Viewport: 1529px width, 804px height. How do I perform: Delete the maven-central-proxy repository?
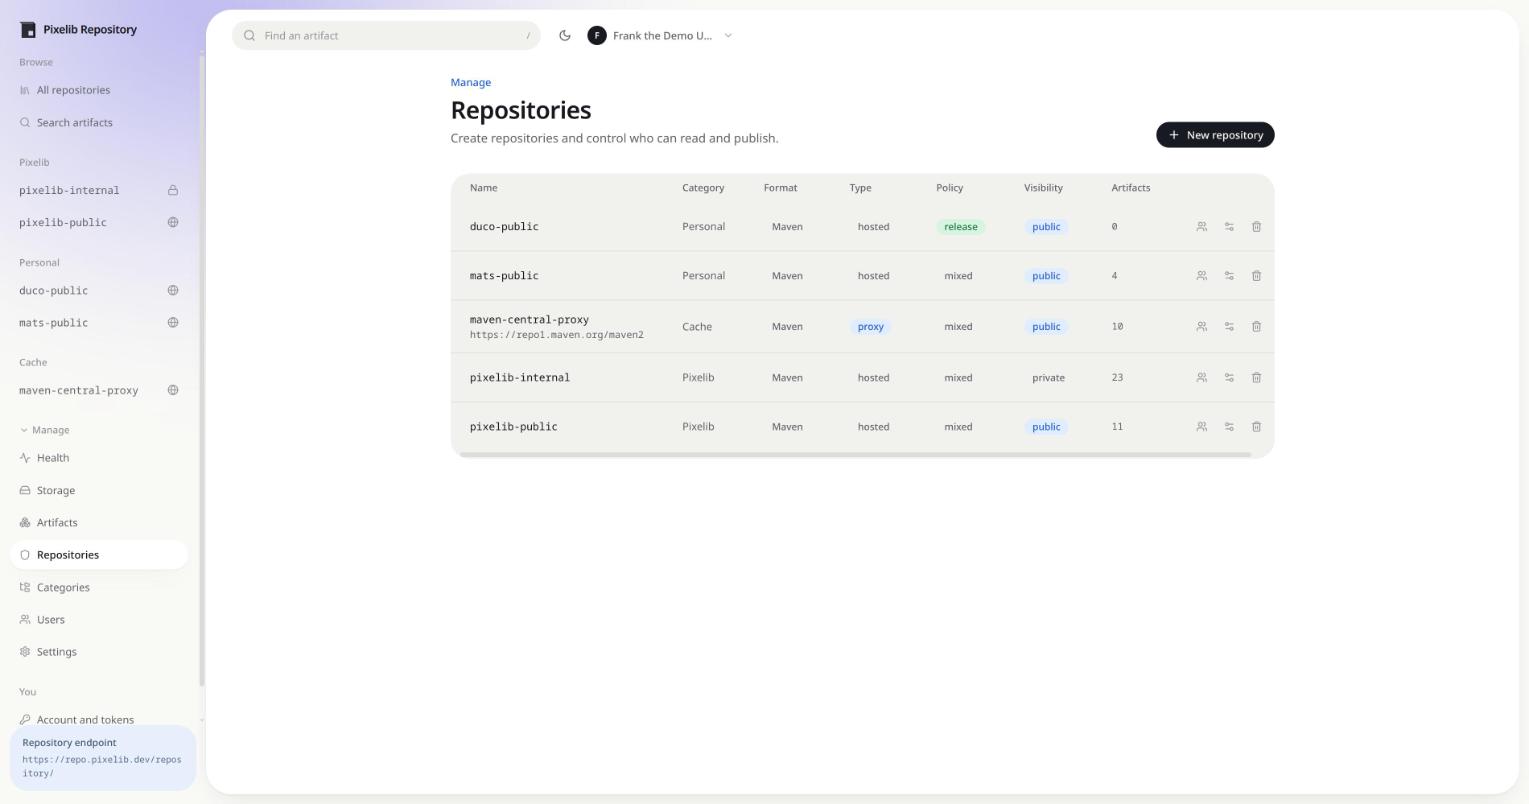[x=1256, y=327]
